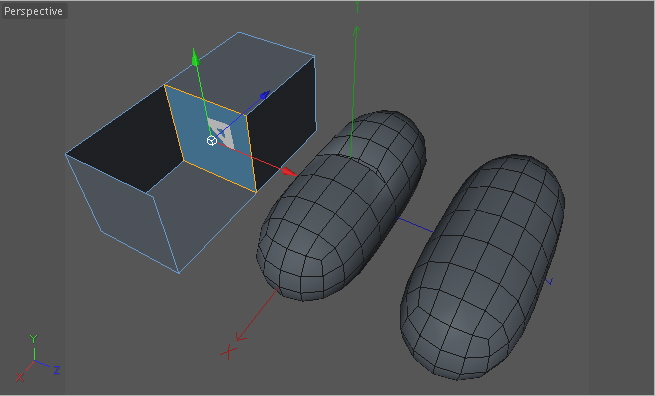This screenshot has width=655, height=396.
Task: Select the left capsule object
Action: point(340,207)
